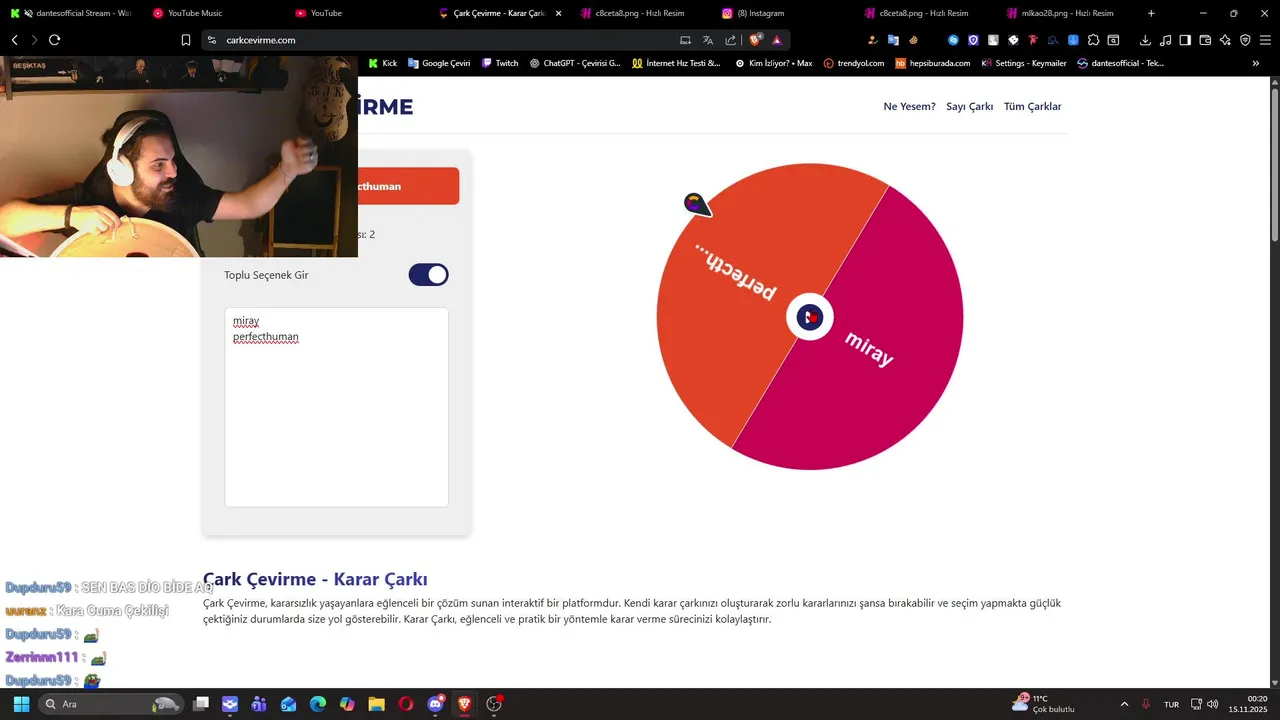Image resolution: width=1280 pixels, height=720 pixels.
Task: Open the Bitwarden shield extension
Action: point(973,40)
